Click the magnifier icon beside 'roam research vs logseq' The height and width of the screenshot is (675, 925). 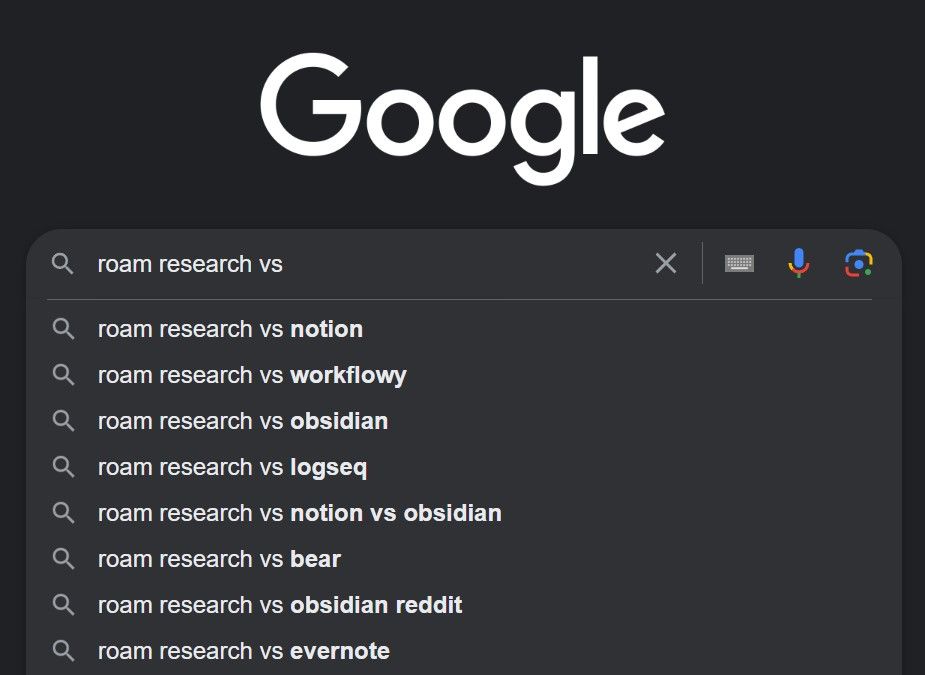pos(63,467)
